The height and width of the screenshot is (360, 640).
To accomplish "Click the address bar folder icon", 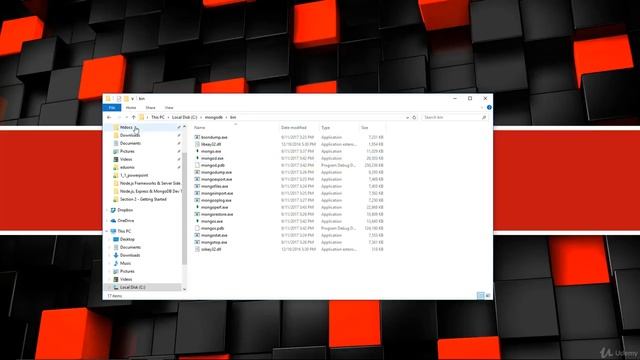I will pyautogui.click(x=142, y=117).
